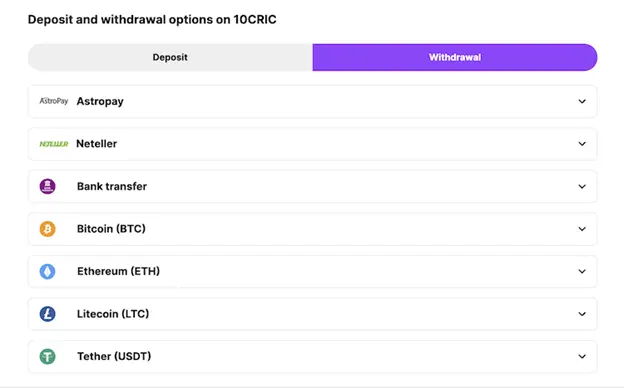624x388 pixels.
Task: Open Bank transfer details with chevron
Action: [582, 186]
